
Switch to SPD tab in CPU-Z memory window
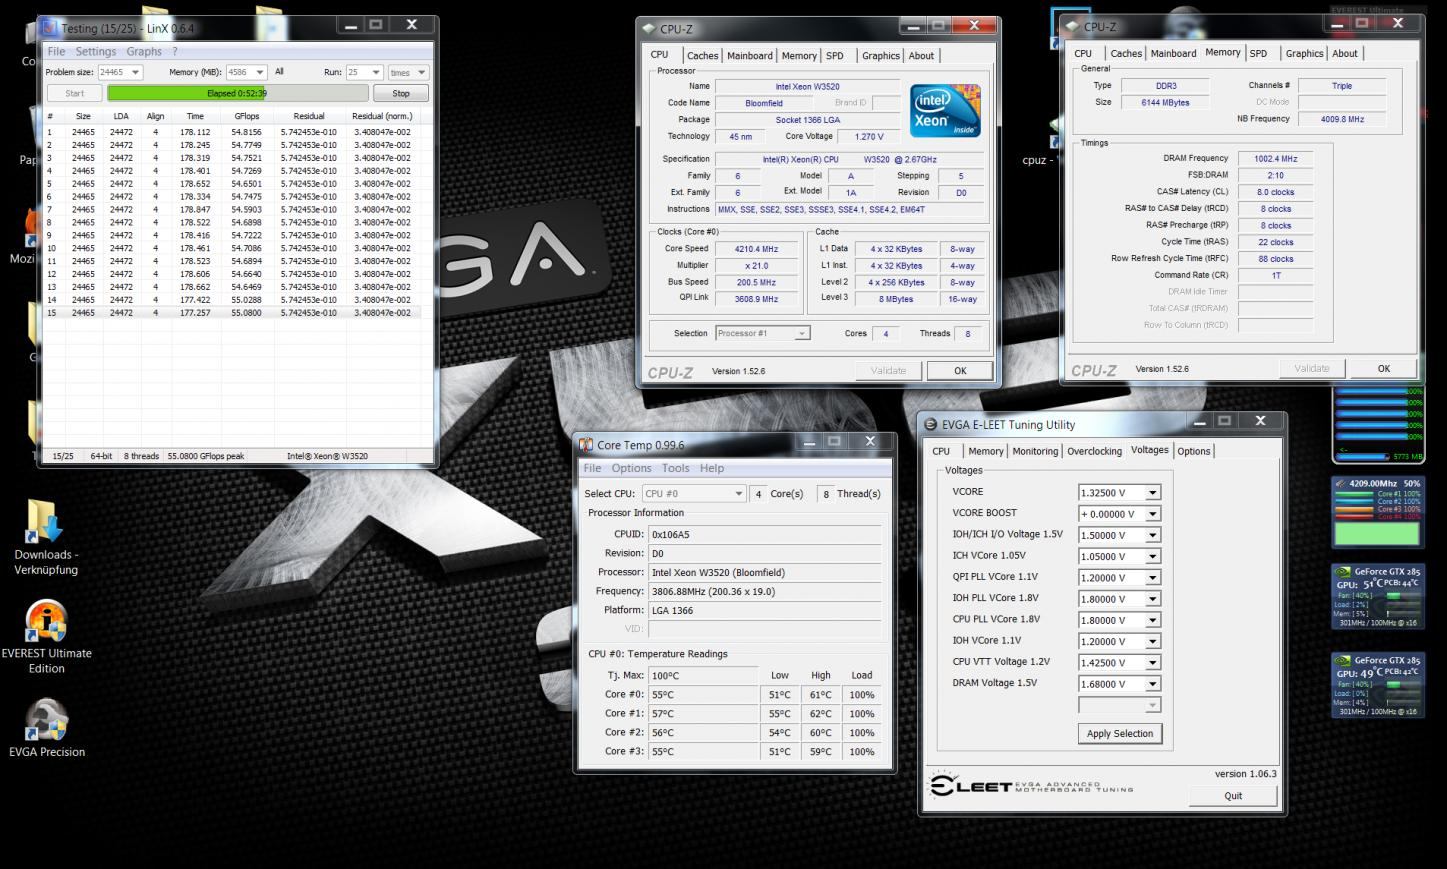[1258, 54]
